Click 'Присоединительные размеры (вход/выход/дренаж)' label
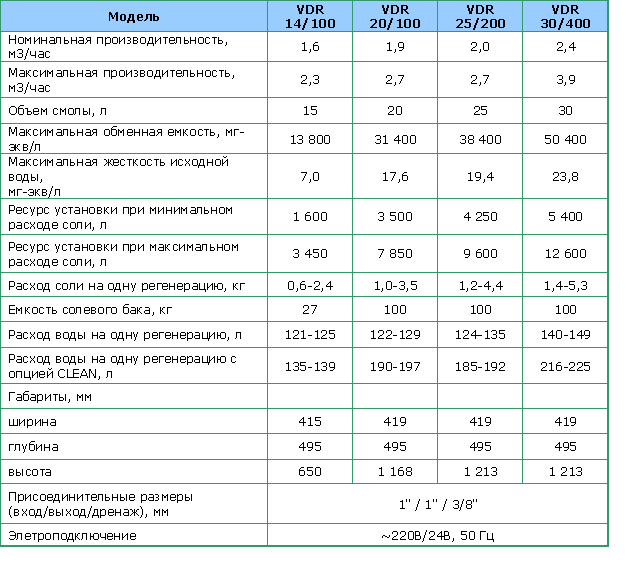Viewport: 639px width, 564px height. [x=100, y=504]
